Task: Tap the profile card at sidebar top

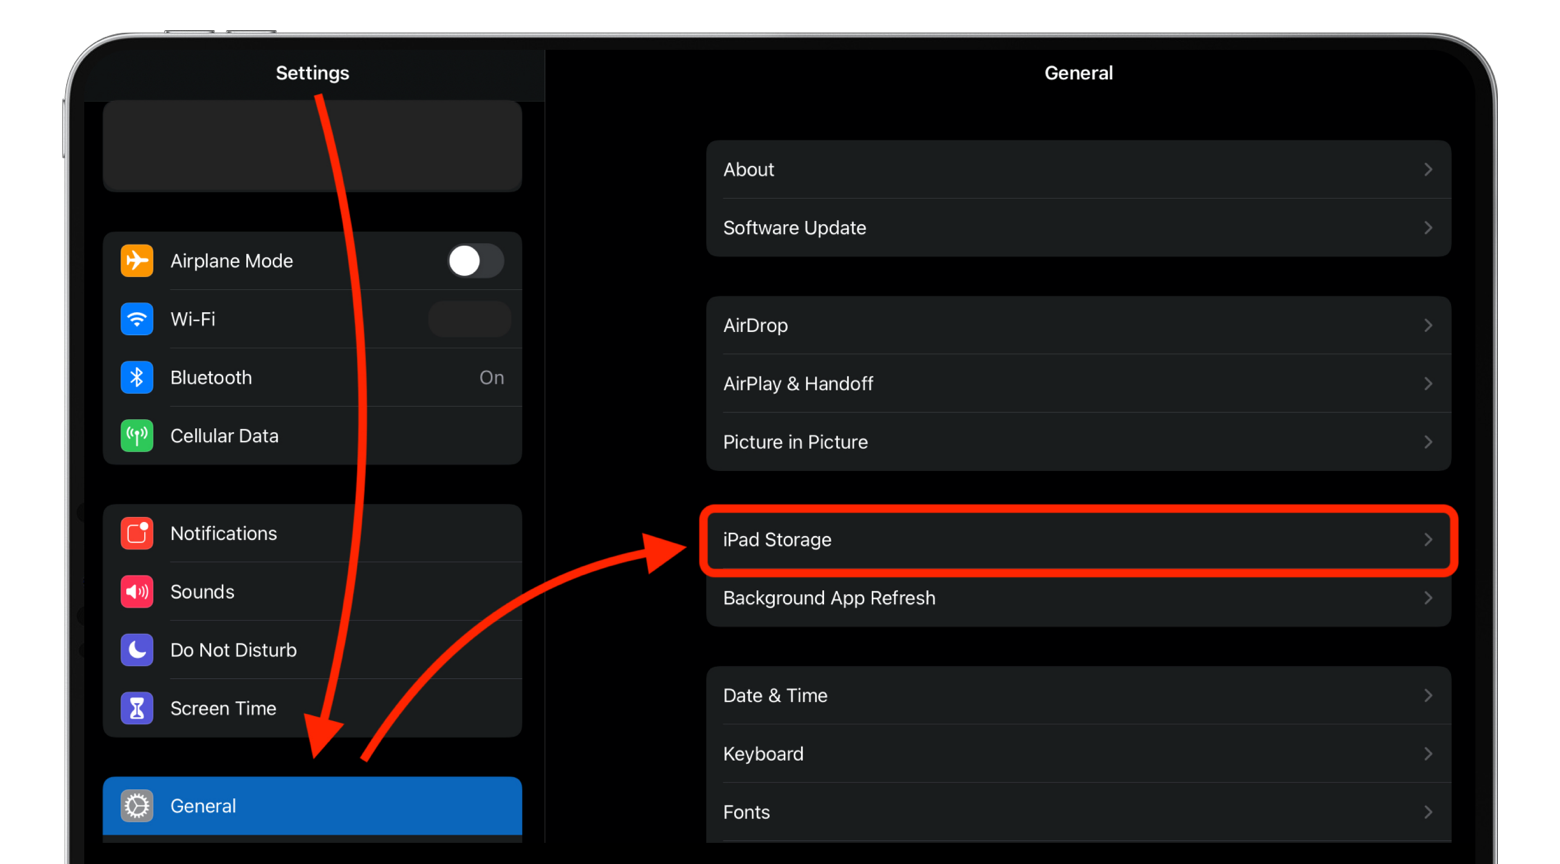Action: tap(312, 146)
